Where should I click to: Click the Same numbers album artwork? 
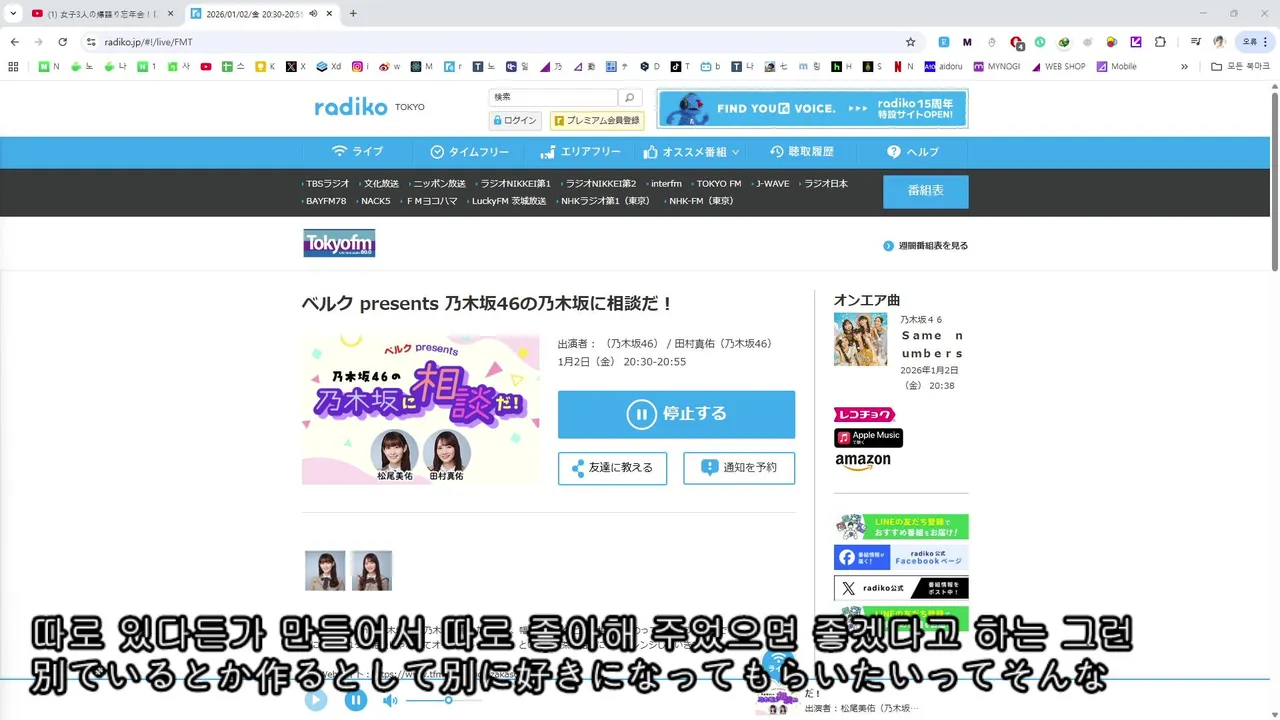point(860,340)
